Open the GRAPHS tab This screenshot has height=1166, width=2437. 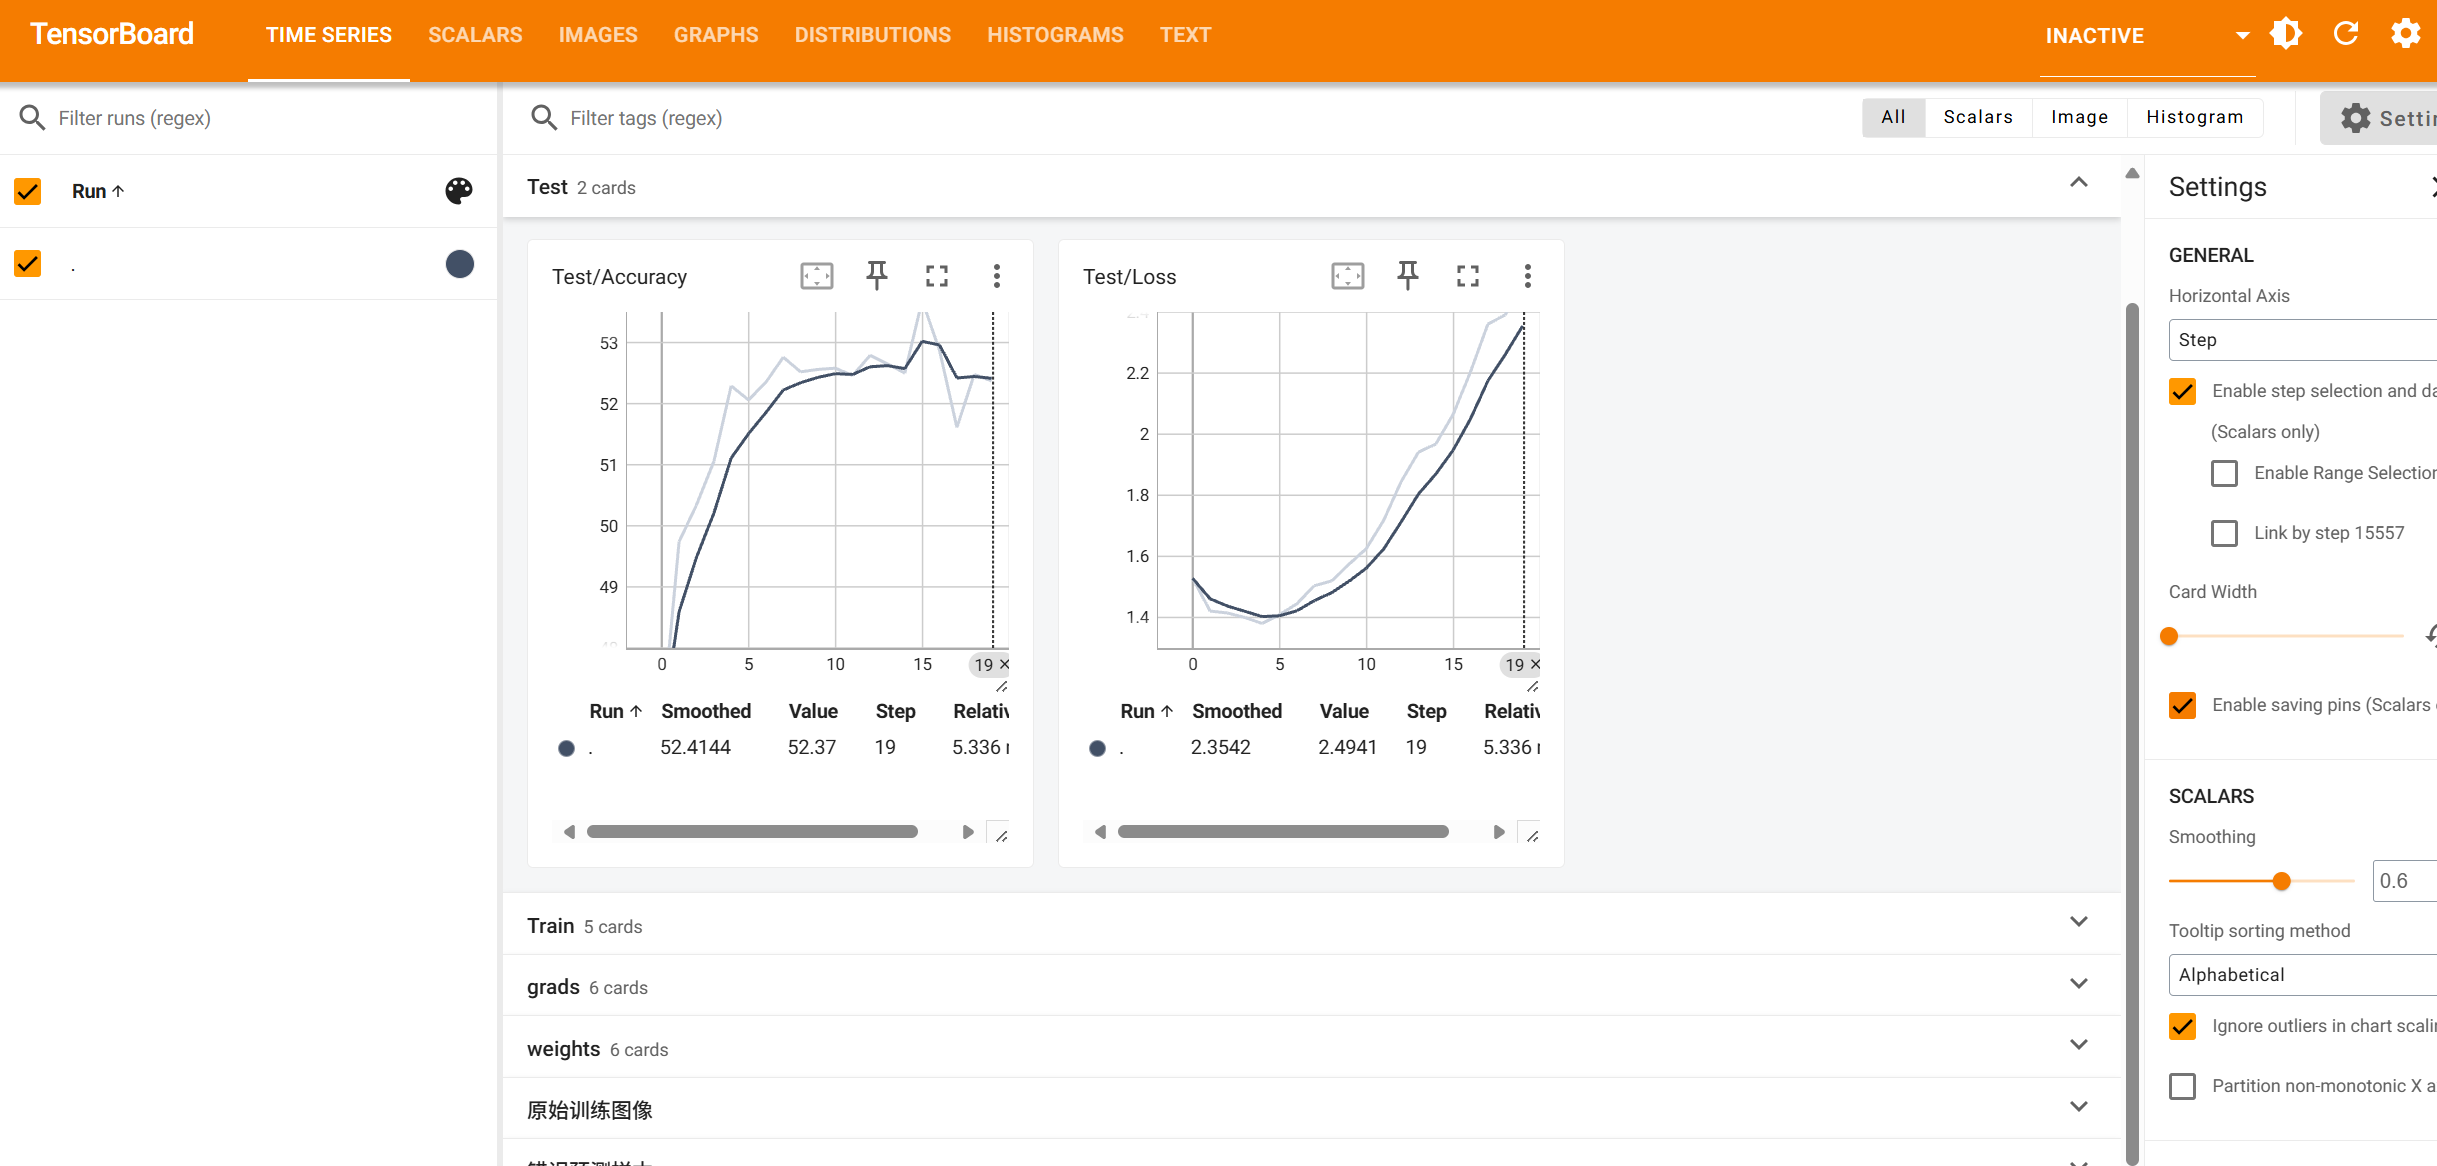point(716,35)
